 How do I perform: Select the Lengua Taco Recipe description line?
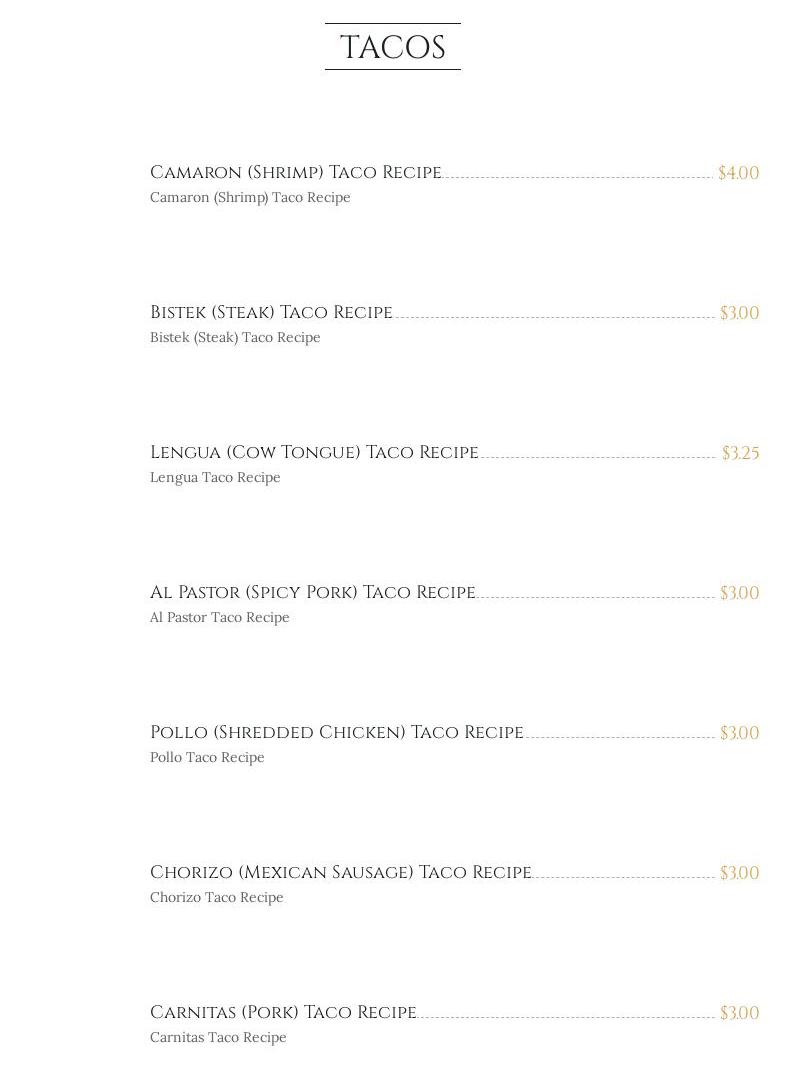[x=215, y=478]
